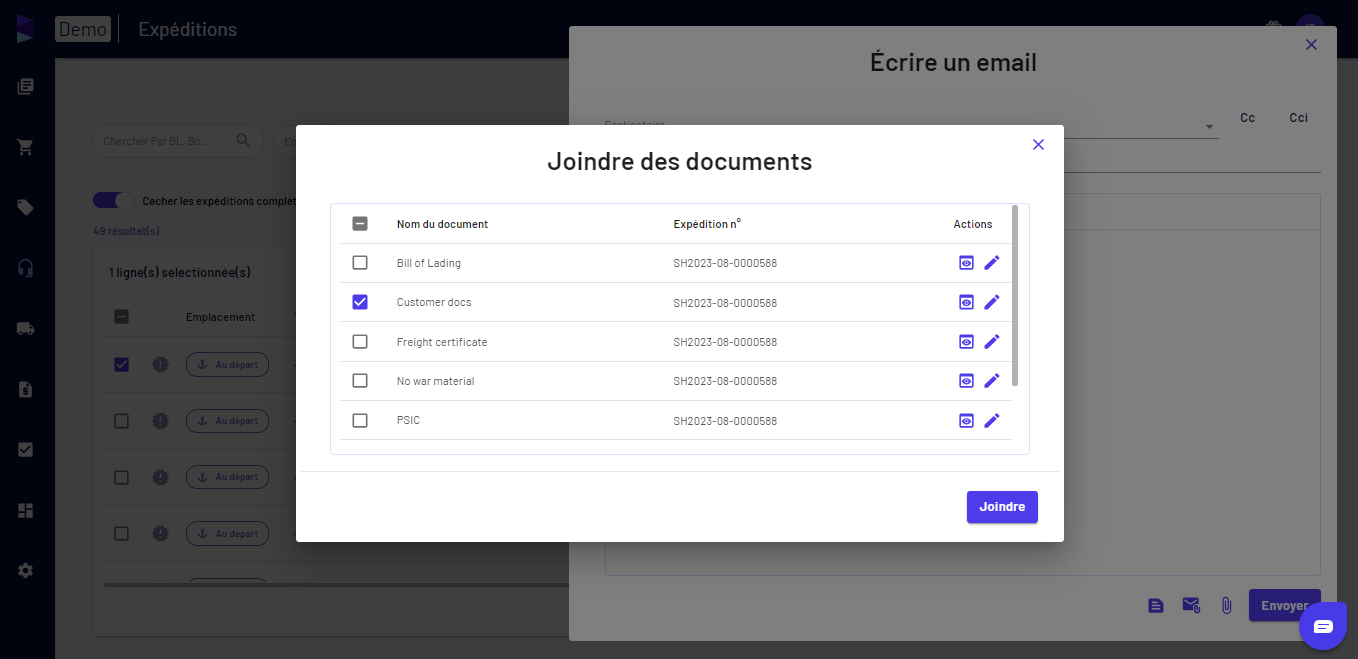
Task: Click the Envoyer button
Action: [1285, 605]
